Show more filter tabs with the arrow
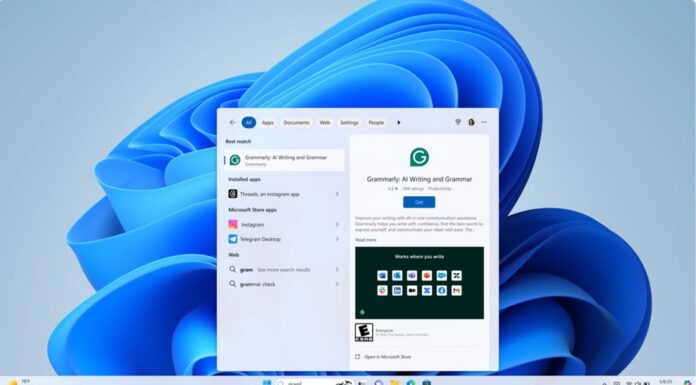Screen dimensions: 696x385 (x=399, y=123)
